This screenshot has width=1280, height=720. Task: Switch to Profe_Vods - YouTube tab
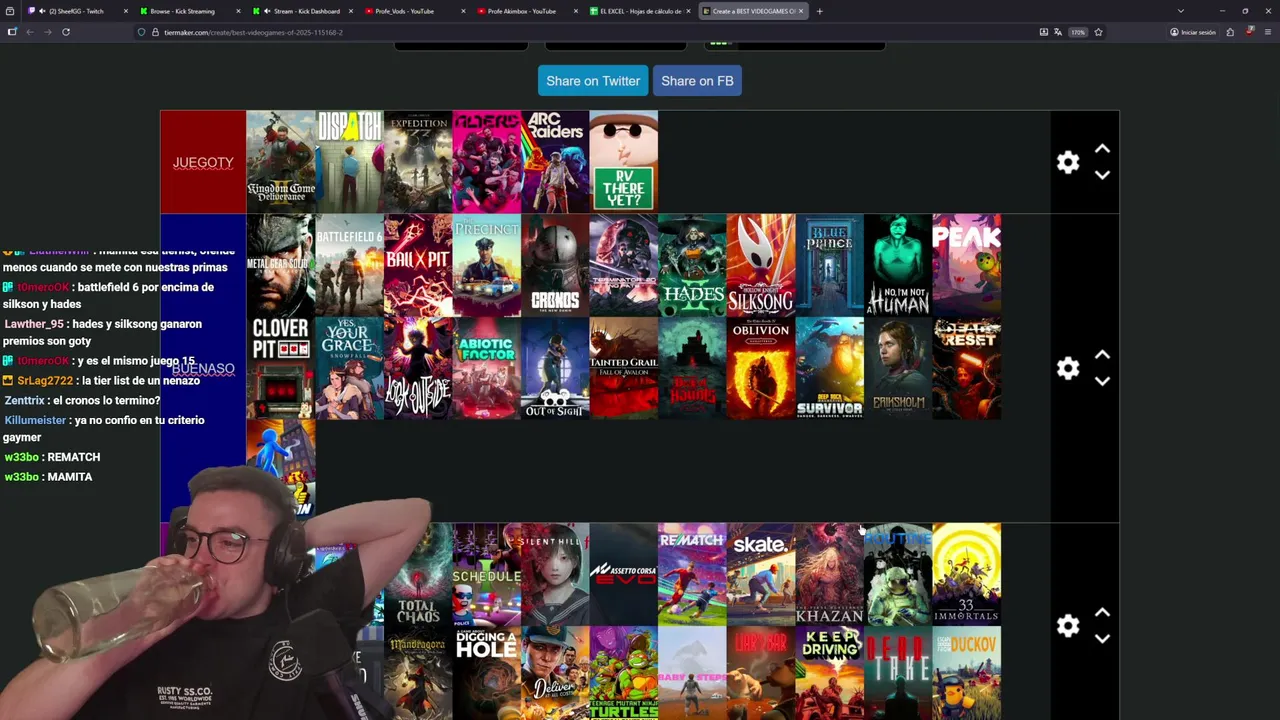coord(415,11)
